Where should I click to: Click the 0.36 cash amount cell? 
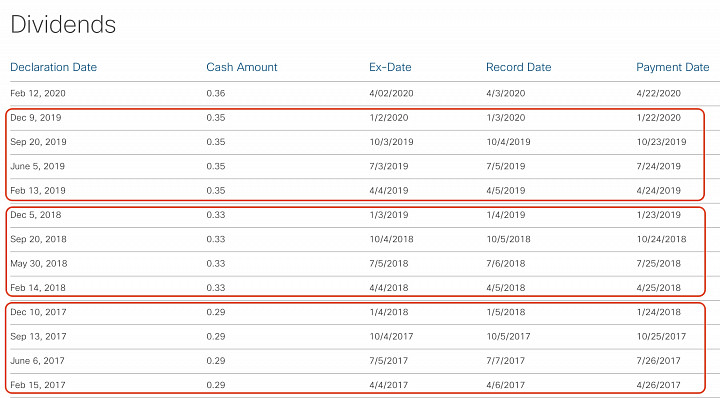click(x=215, y=93)
